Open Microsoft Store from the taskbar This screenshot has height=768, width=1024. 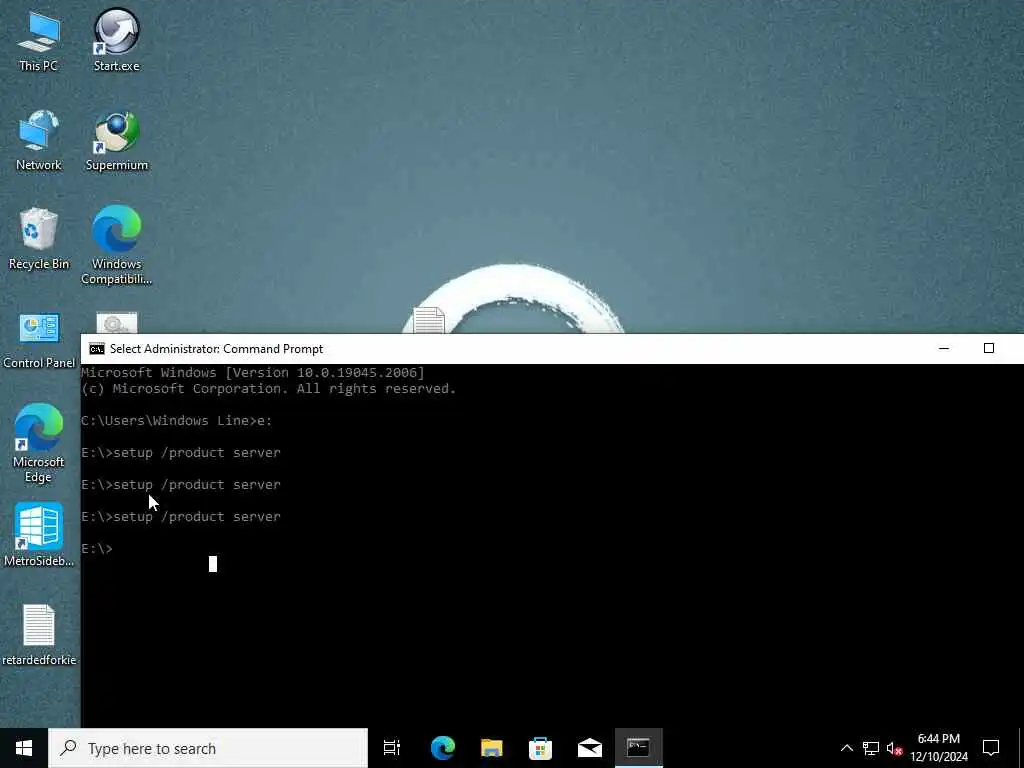[540, 748]
